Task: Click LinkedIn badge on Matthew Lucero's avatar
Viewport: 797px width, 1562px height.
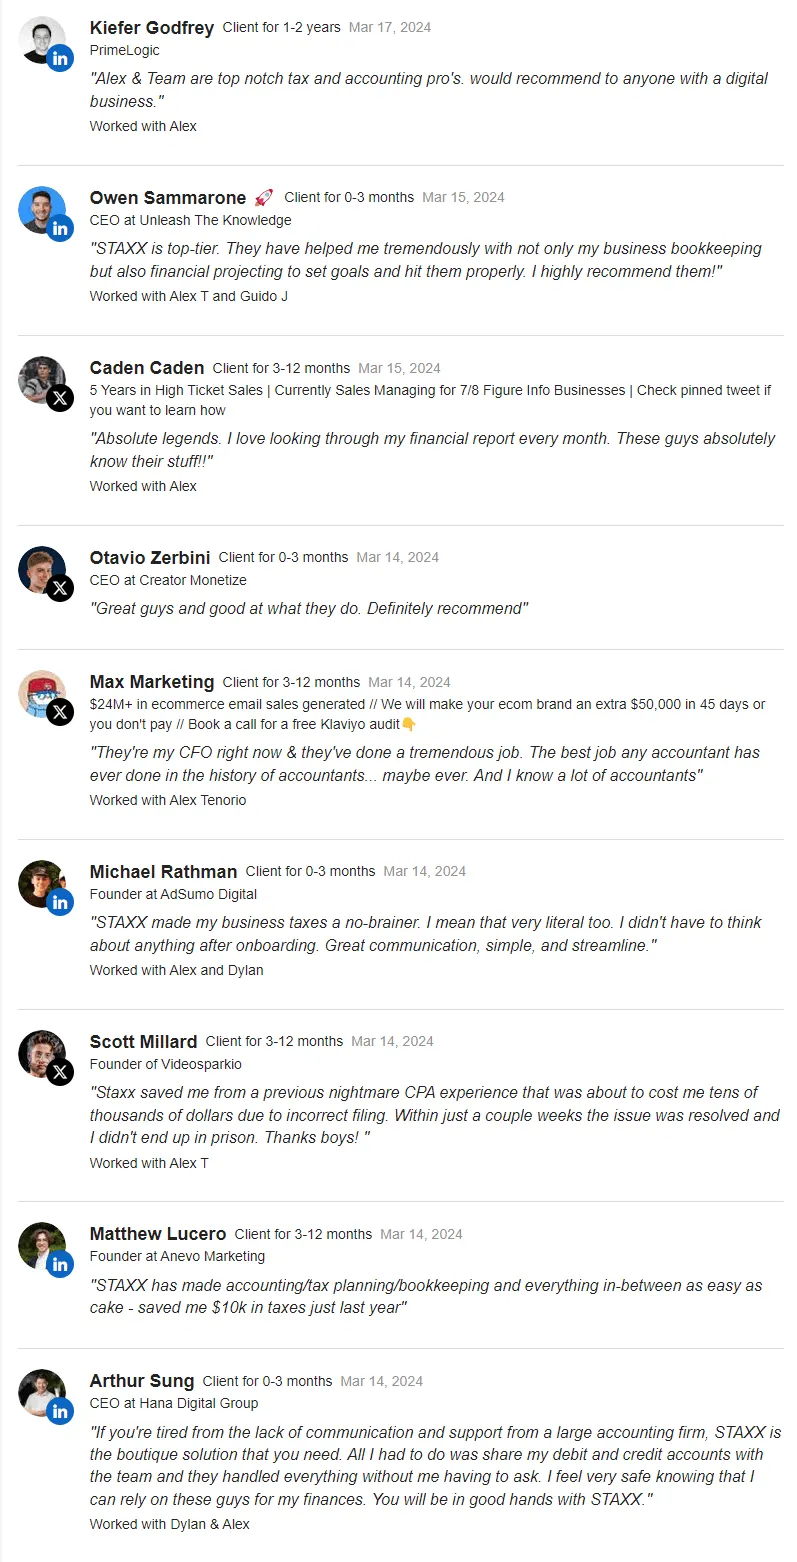Action: coord(60,1264)
